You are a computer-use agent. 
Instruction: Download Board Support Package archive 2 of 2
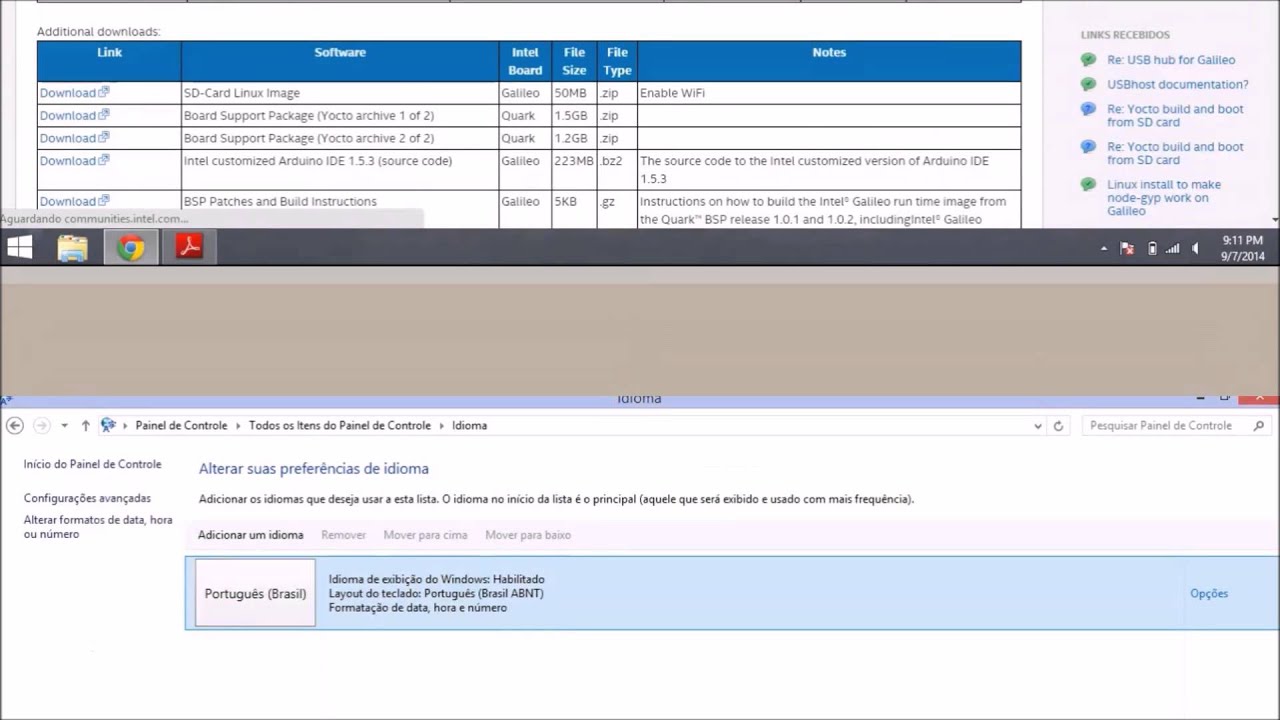click(x=67, y=138)
